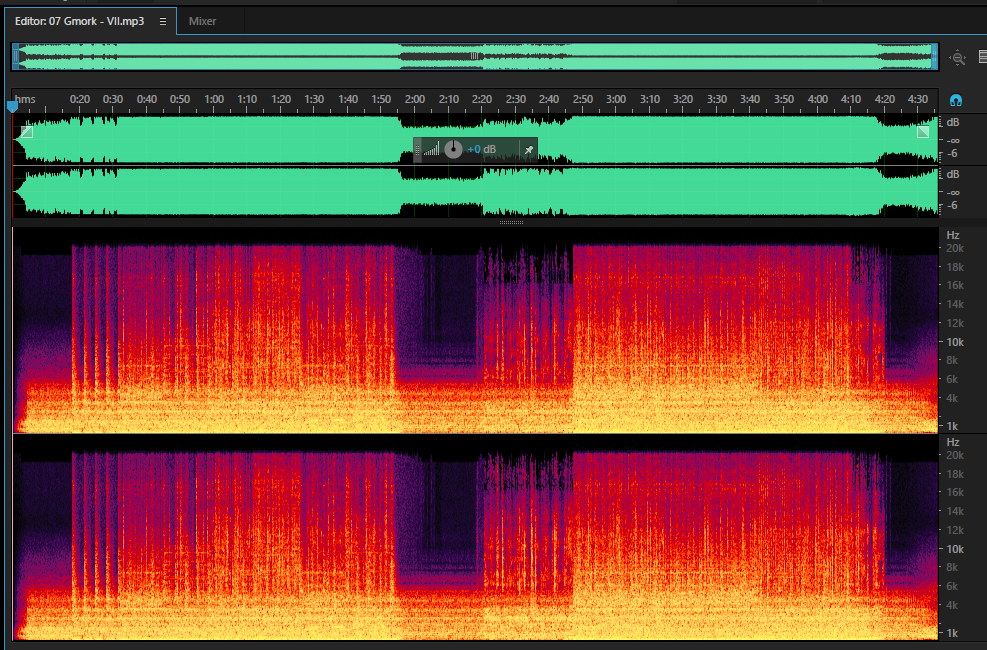Click the right channel dB scale label
Image resolution: width=987 pixels, height=650 pixels.
click(953, 174)
